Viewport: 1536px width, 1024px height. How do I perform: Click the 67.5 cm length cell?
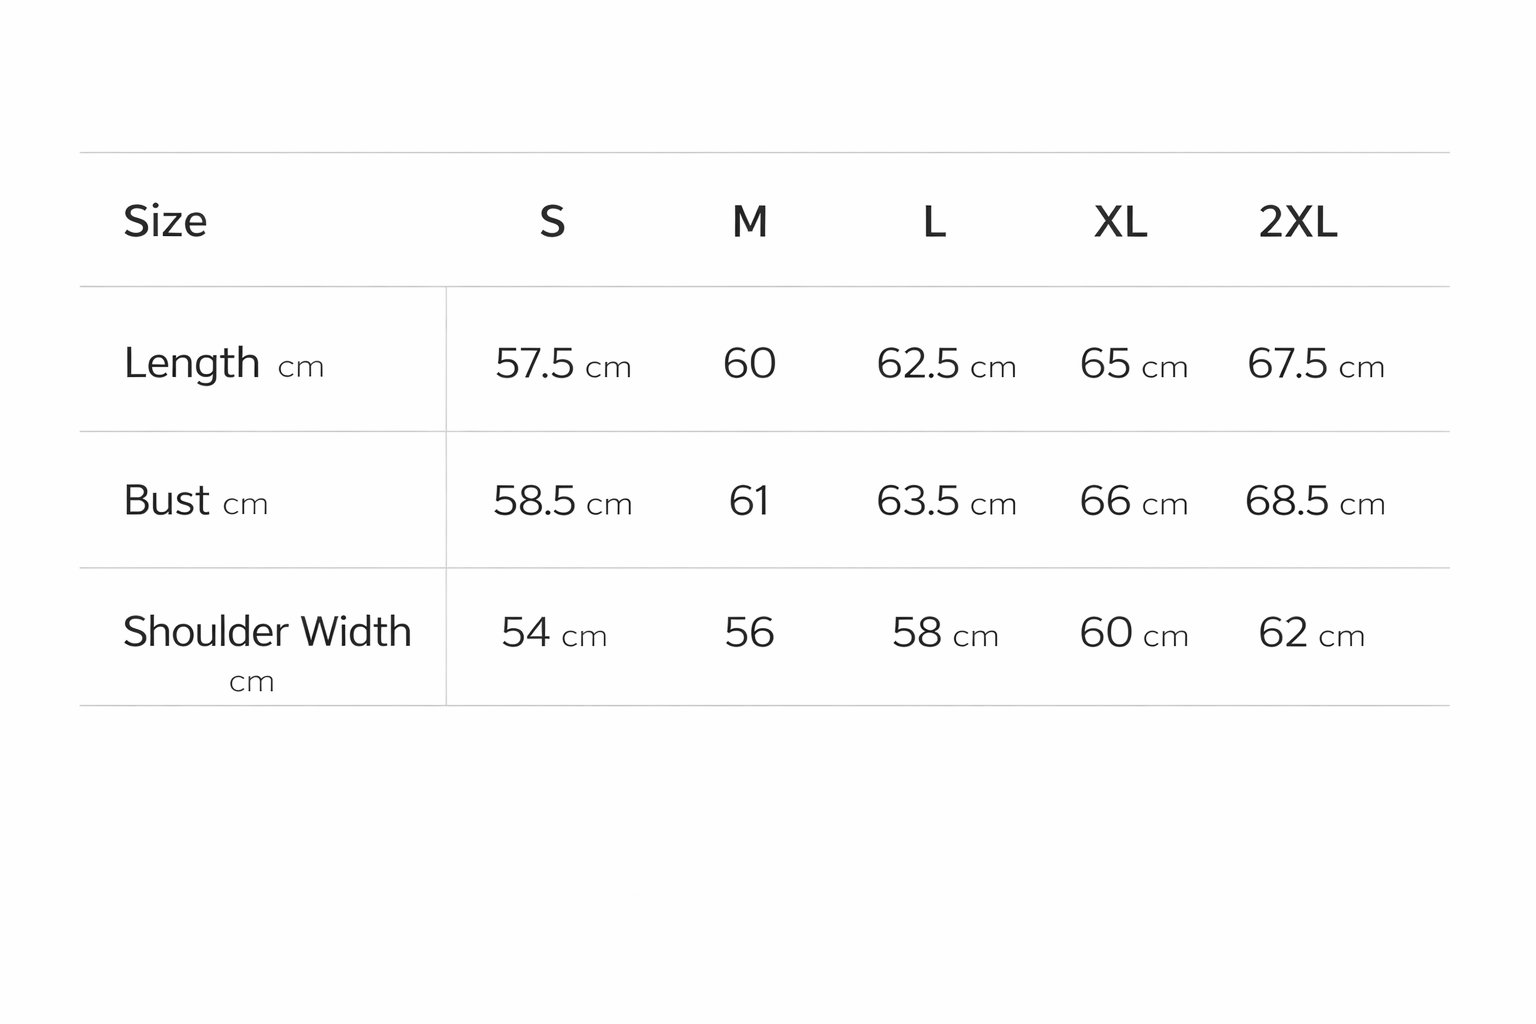(x=1315, y=364)
